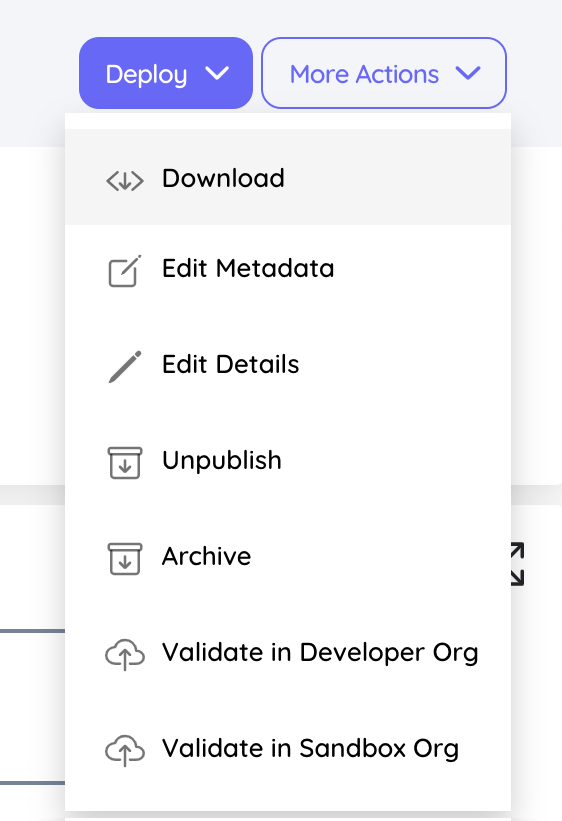Click cloud upload icon for Sandbox Org
The width and height of the screenshot is (562, 821).
[x=125, y=750]
